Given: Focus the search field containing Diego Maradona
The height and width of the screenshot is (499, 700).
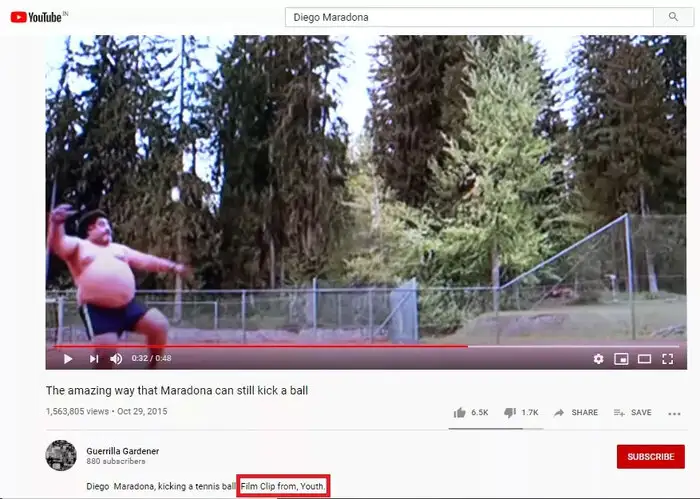Looking at the screenshot, I should pyautogui.click(x=469, y=17).
